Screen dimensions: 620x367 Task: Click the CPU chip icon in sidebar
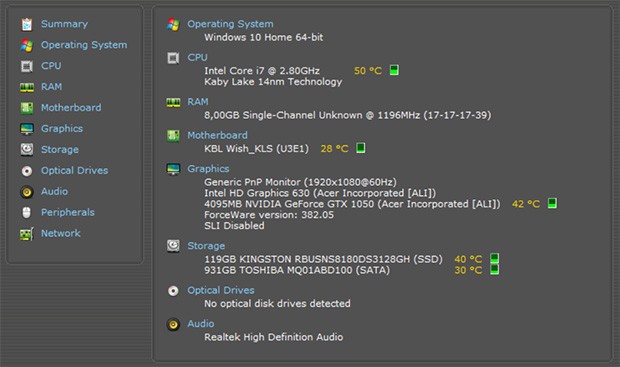pyautogui.click(x=26, y=66)
